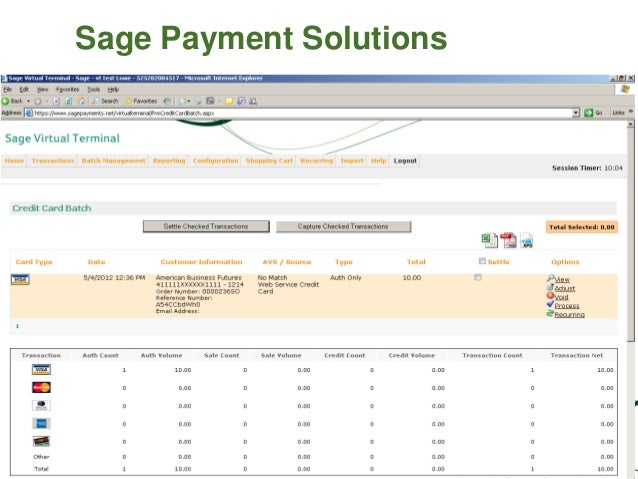Click the Visa logo in the summary table
This screenshot has height=479, width=638.
pos(41,370)
